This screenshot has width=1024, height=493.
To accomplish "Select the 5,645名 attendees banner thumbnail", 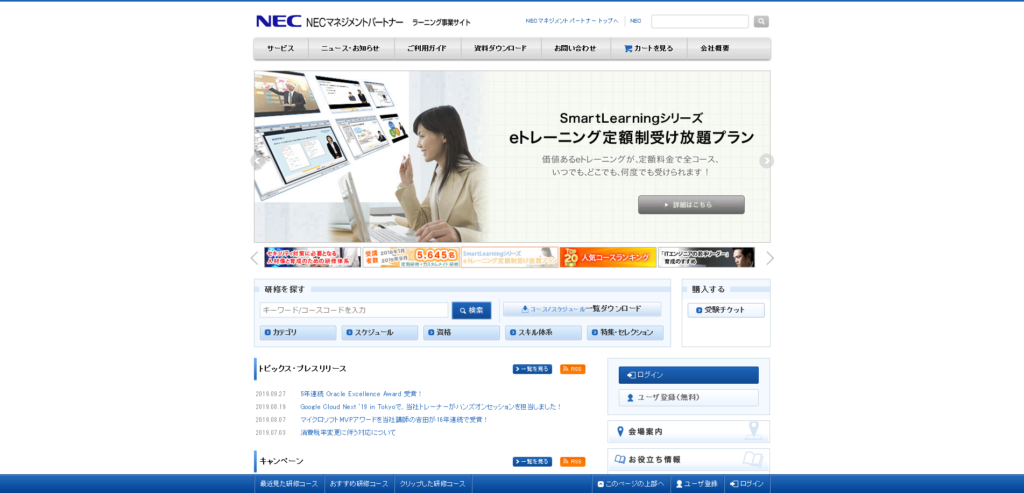I will click(x=411, y=257).
